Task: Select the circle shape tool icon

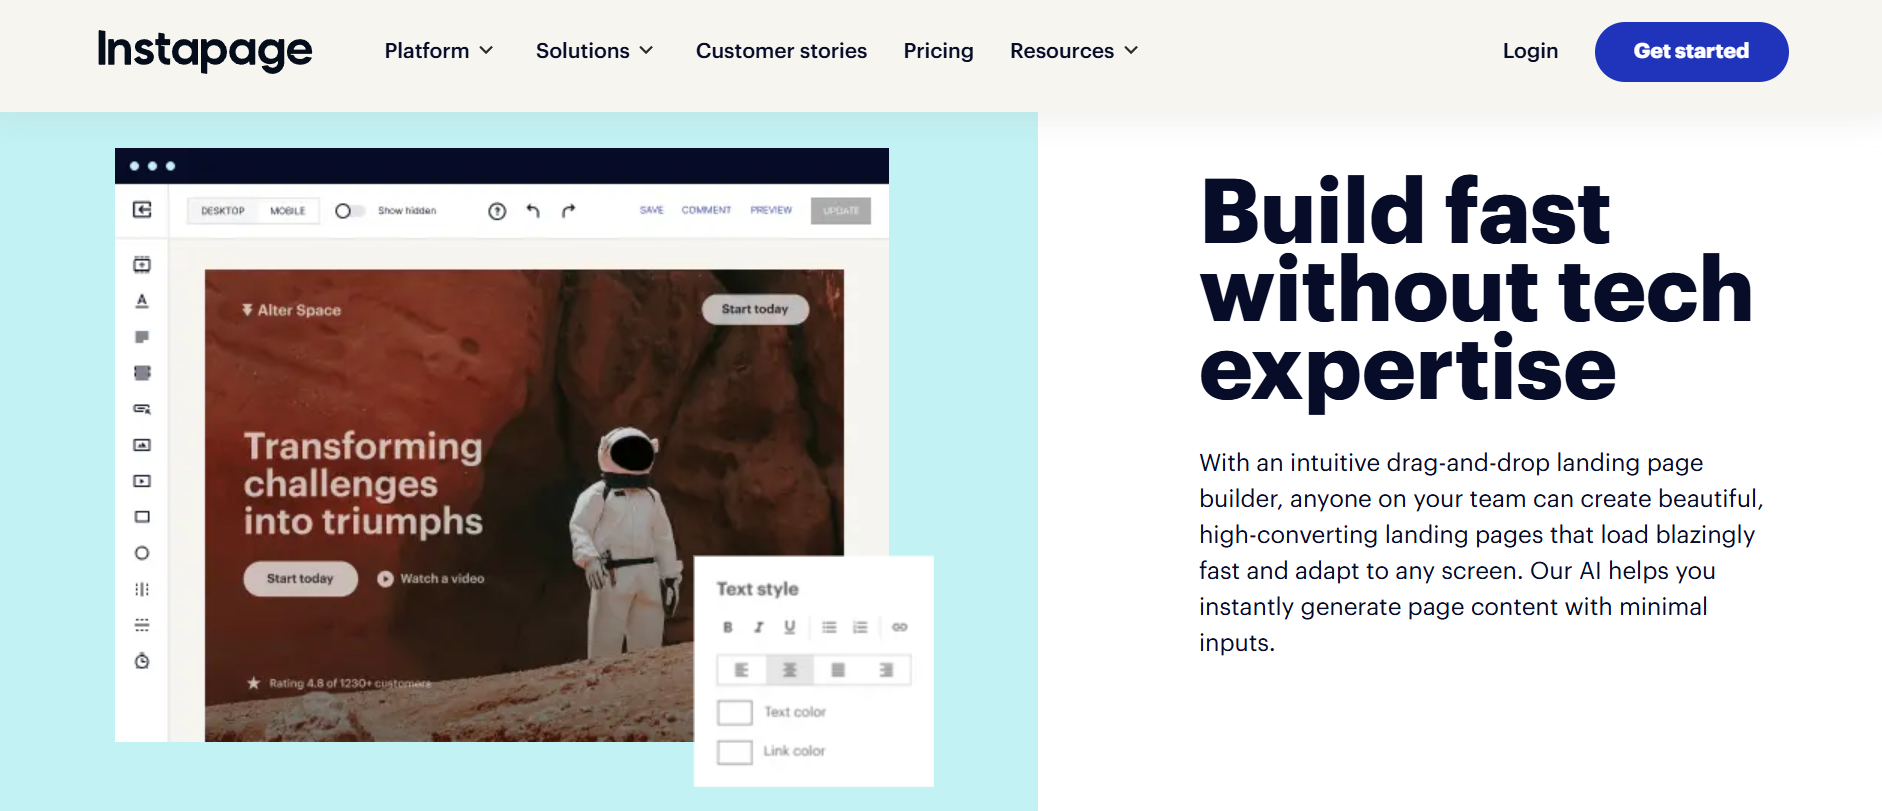Action: (x=142, y=553)
